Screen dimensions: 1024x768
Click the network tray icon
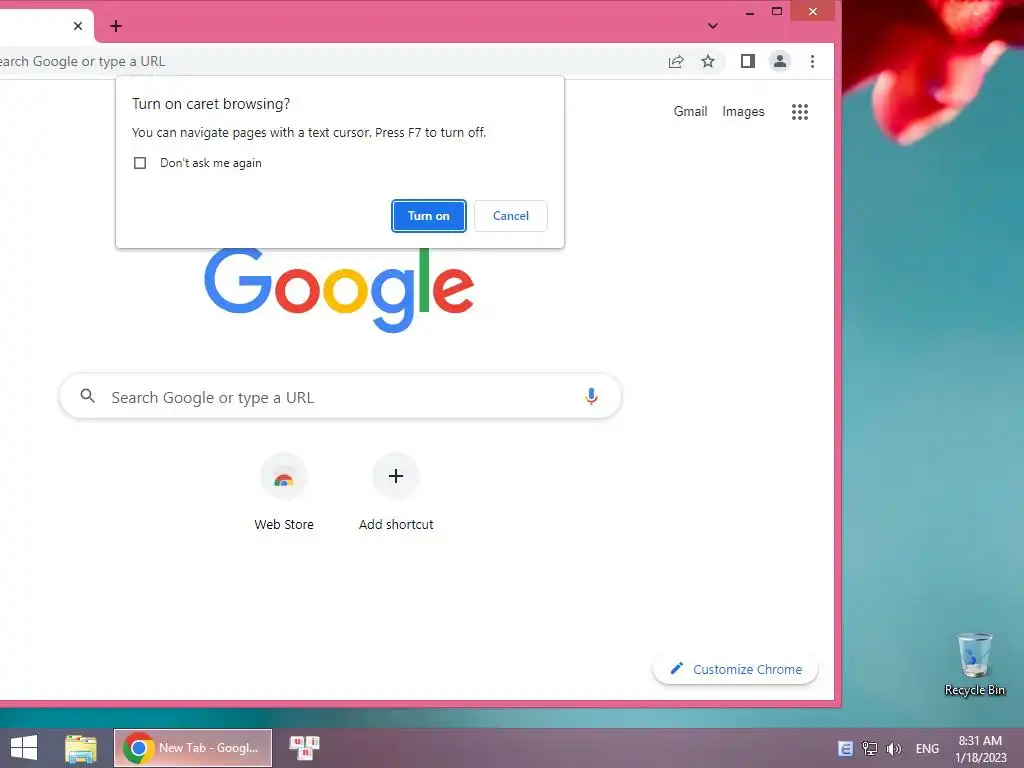click(x=870, y=748)
